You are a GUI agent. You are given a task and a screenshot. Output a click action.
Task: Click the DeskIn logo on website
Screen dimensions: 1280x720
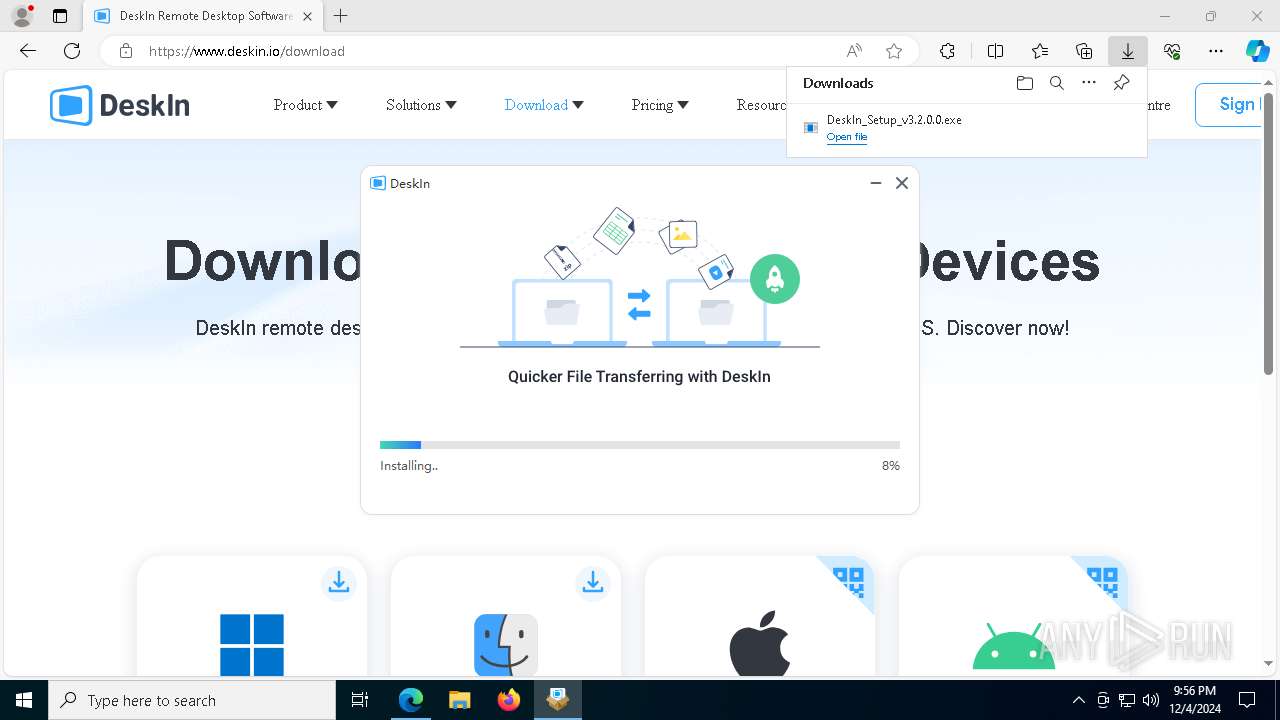tap(120, 105)
